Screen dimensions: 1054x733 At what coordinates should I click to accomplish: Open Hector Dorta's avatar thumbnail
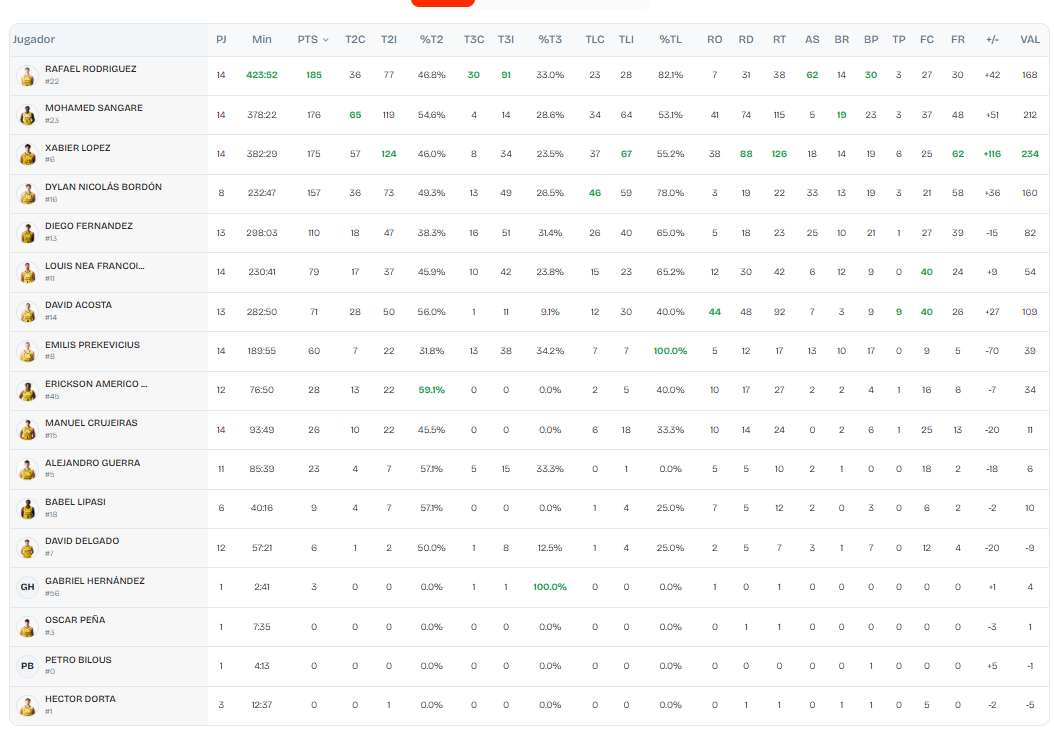click(x=28, y=705)
